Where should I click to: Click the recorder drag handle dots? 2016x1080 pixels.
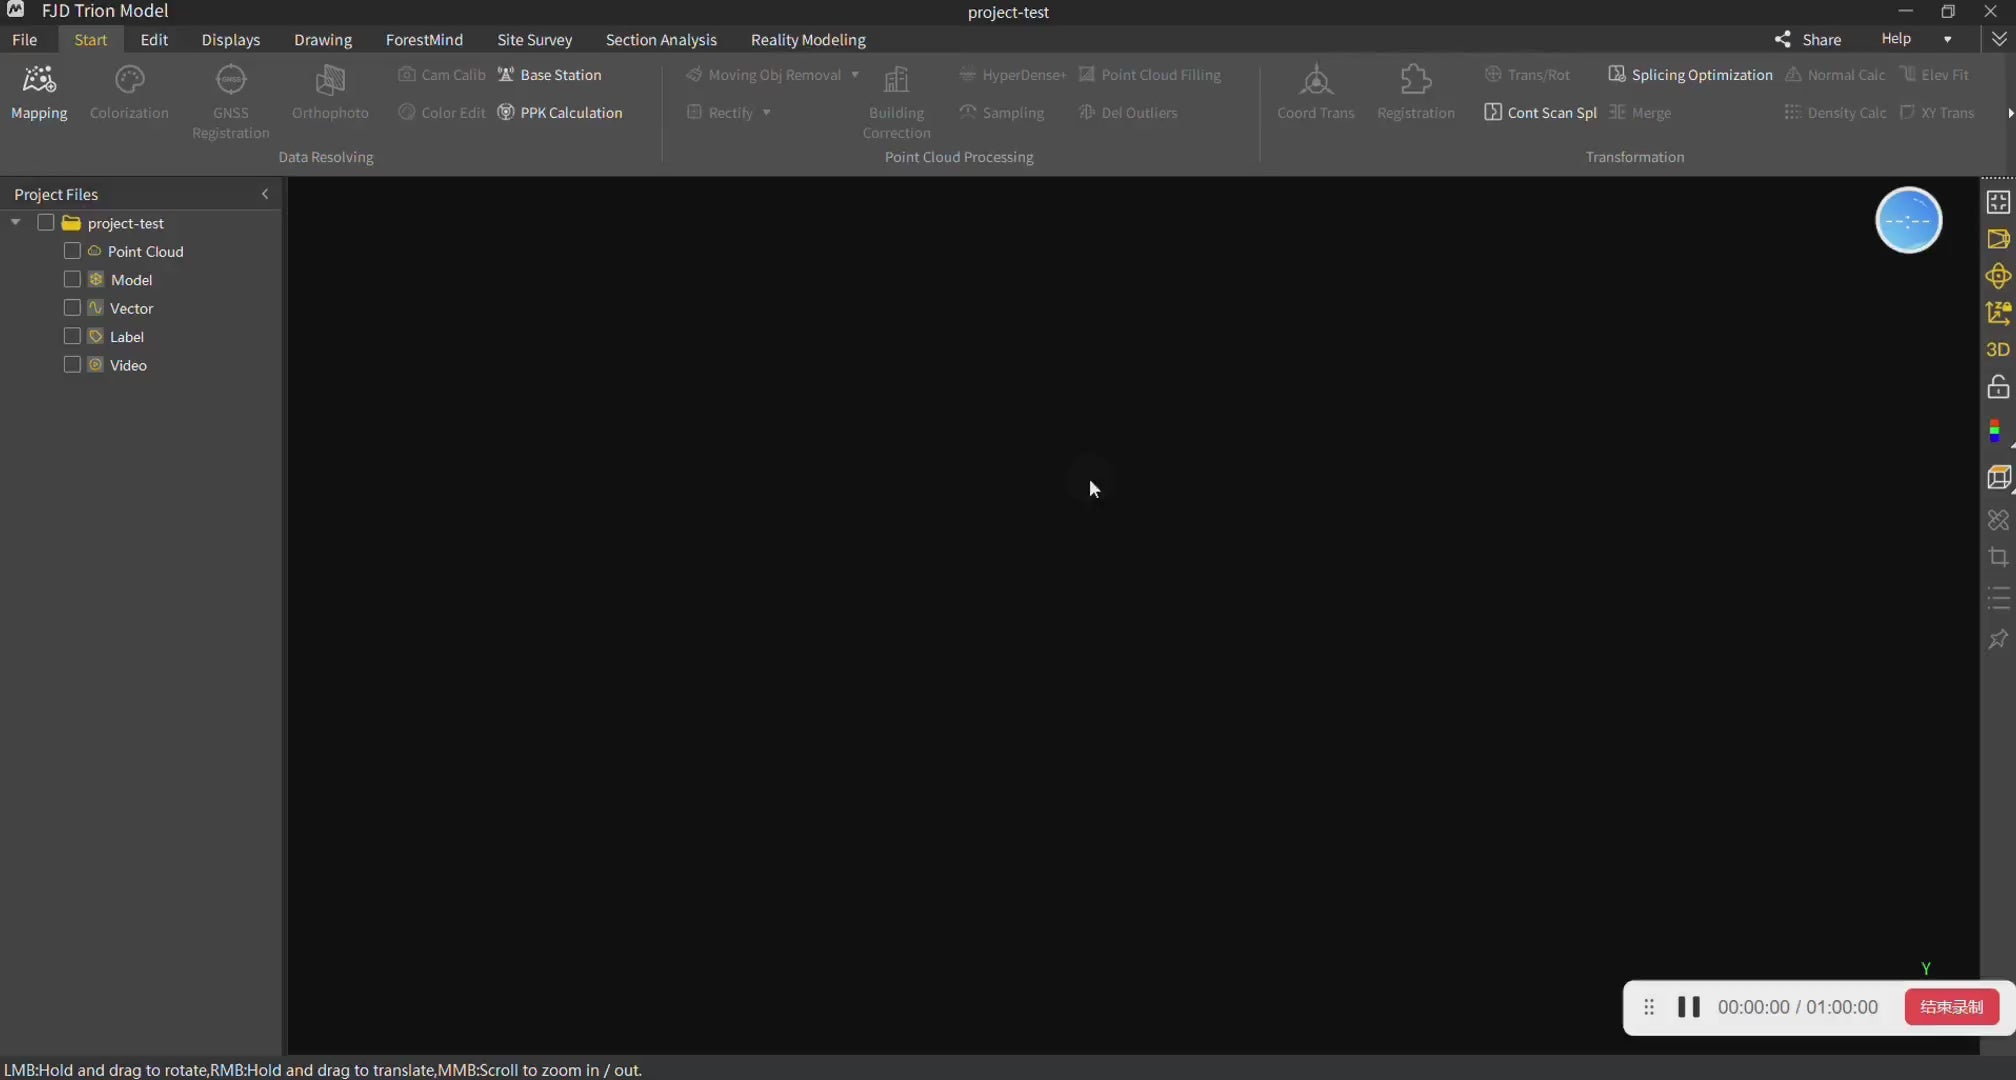click(x=1649, y=1007)
